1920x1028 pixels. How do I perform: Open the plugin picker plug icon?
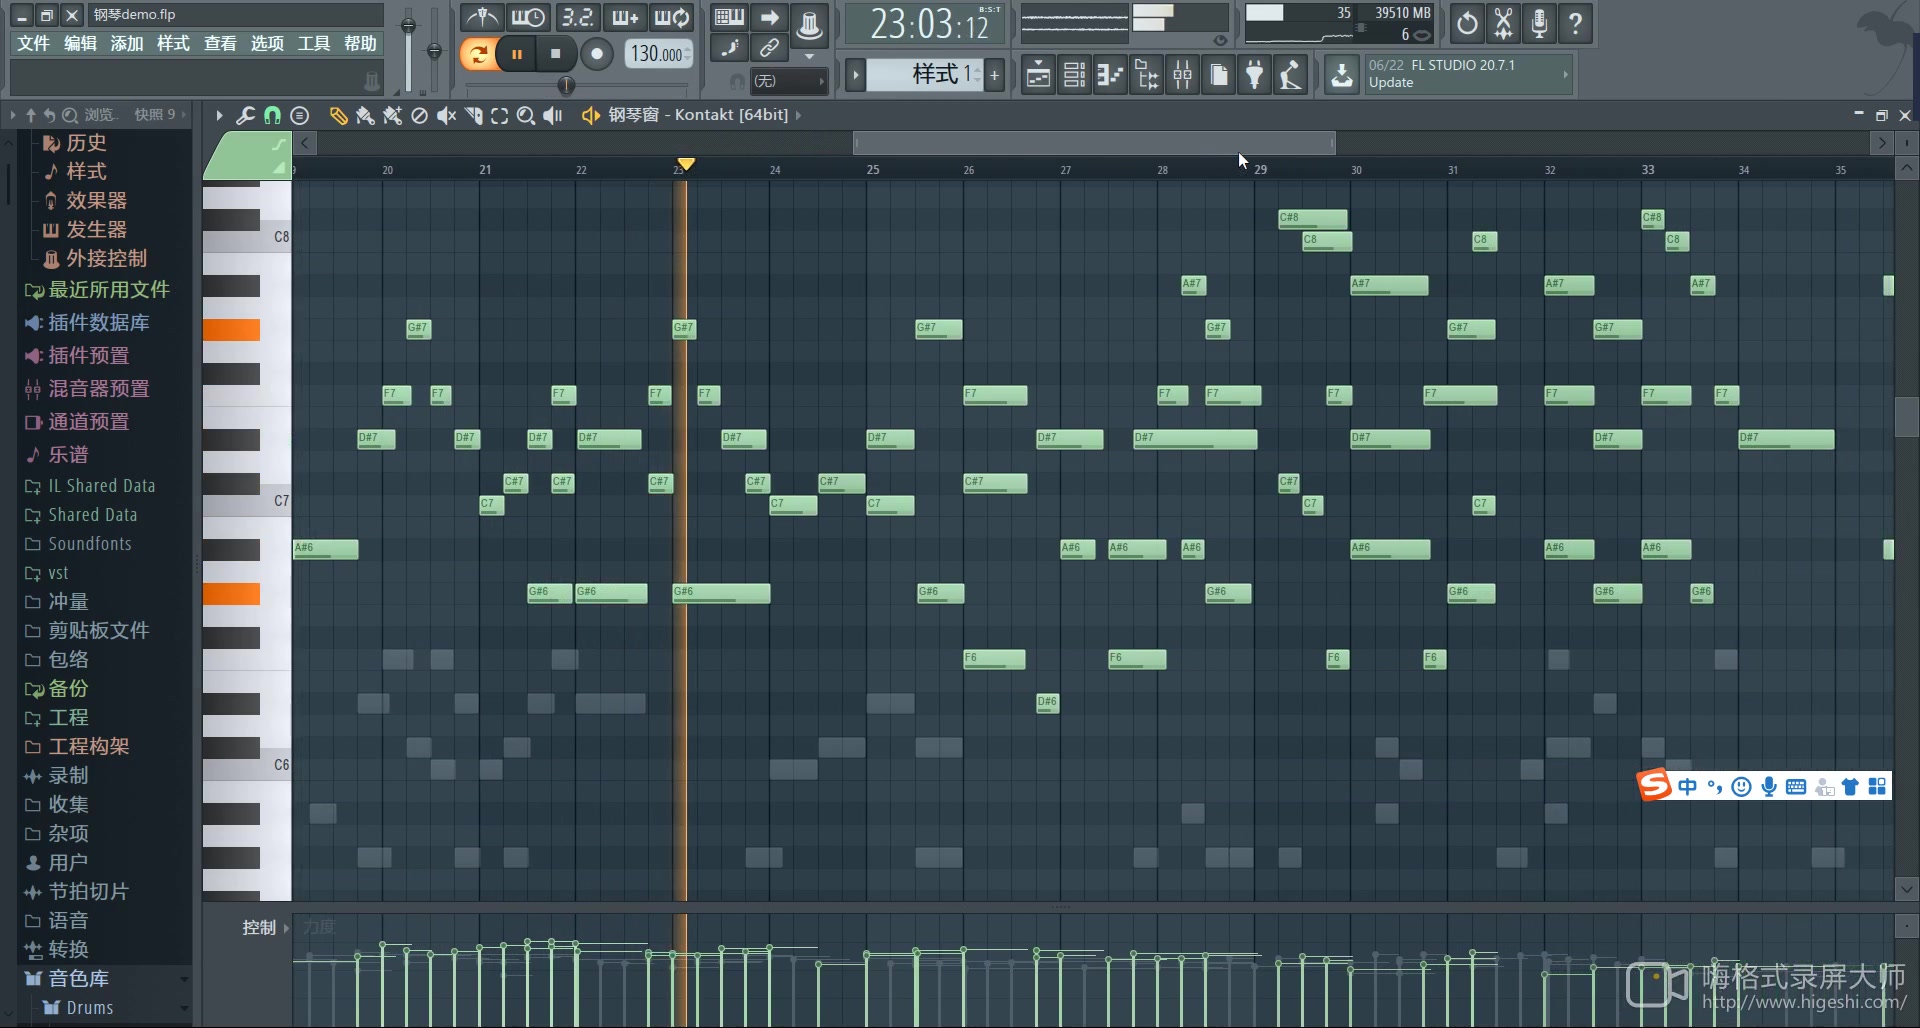click(1255, 75)
